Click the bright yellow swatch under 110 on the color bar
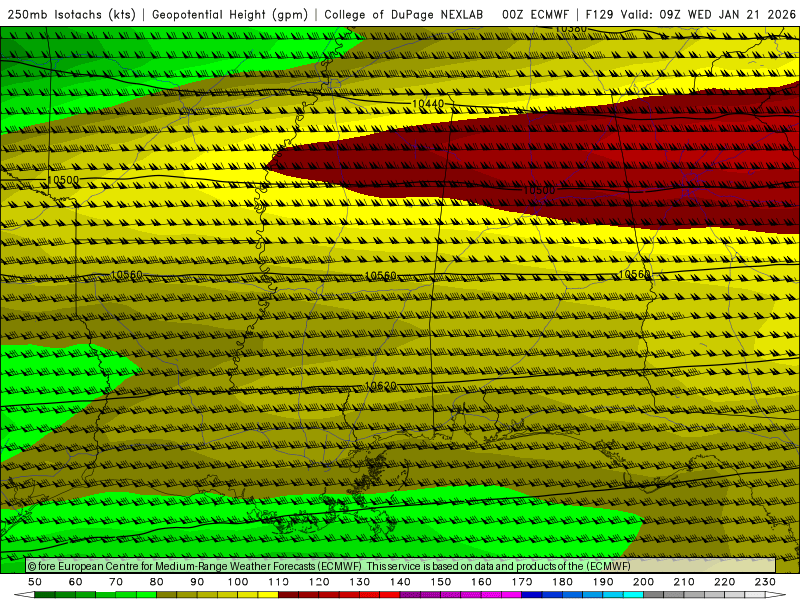Image resolution: width=800 pixels, height=600 pixels. (x=268, y=595)
